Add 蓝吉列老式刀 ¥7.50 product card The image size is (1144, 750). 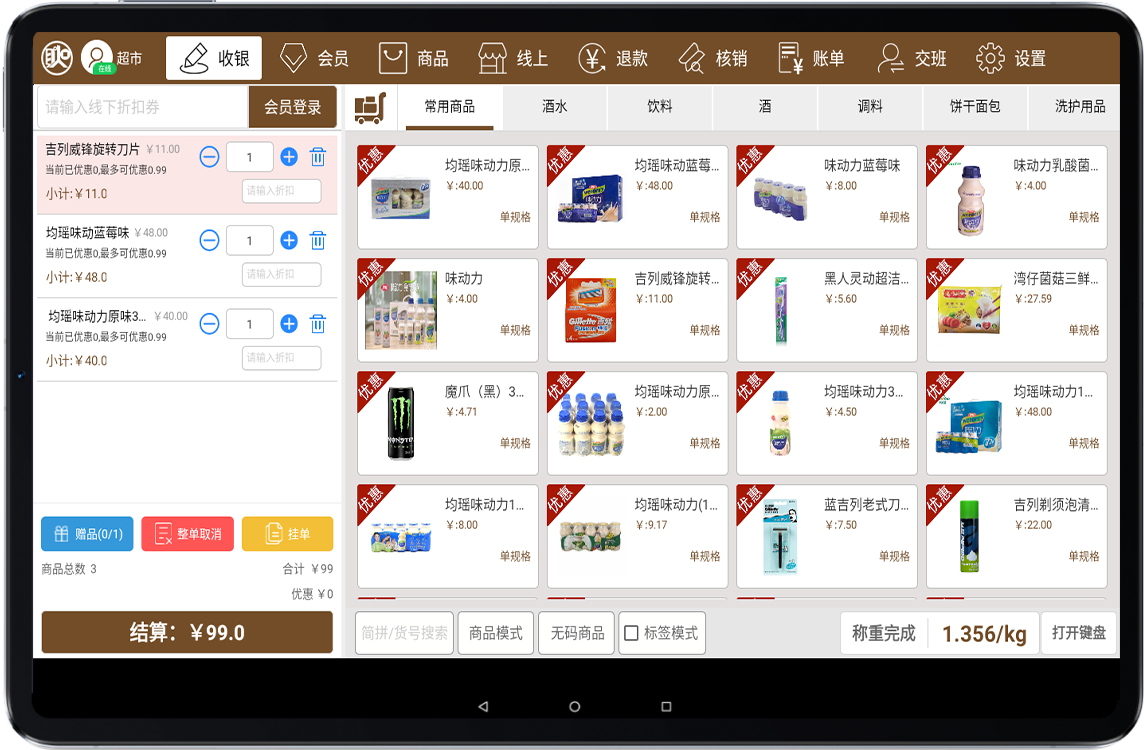(827, 536)
